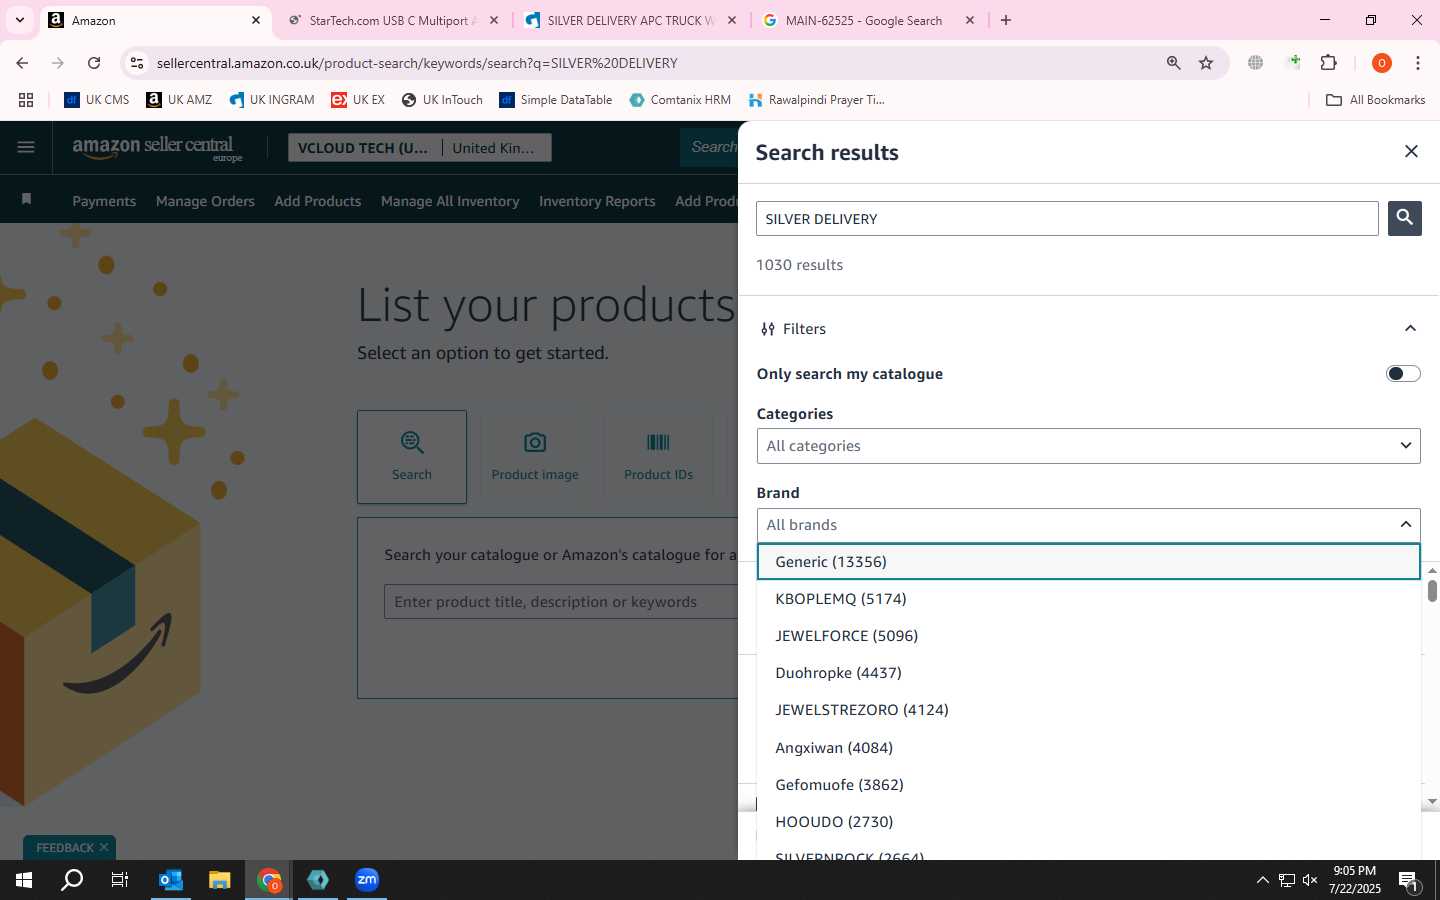Image resolution: width=1440 pixels, height=900 pixels.
Task: Open Chrome three-dot menu
Action: [x=1417, y=63]
